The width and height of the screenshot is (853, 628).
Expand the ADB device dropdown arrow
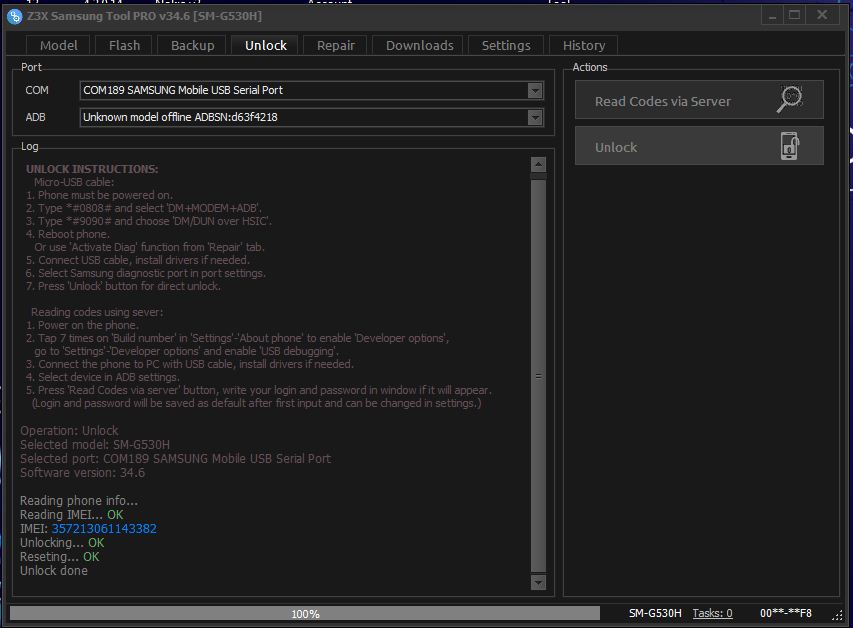tap(535, 117)
